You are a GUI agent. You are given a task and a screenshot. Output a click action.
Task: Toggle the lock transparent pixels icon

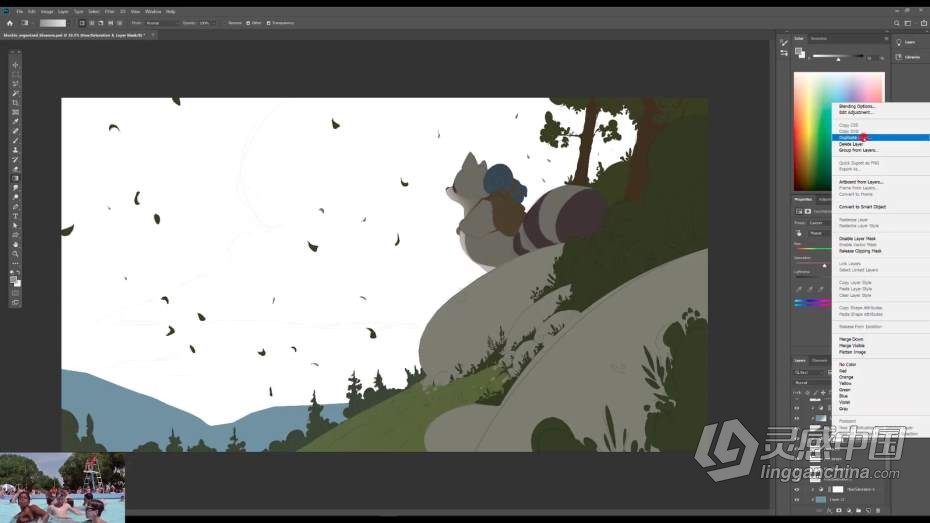(x=807, y=393)
